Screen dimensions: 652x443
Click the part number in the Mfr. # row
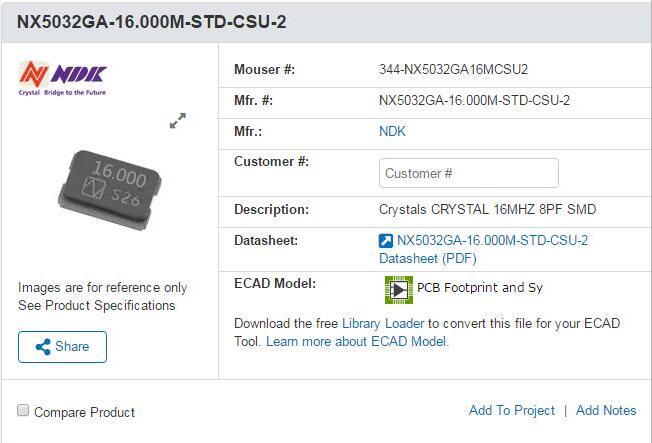[x=474, y=100]
